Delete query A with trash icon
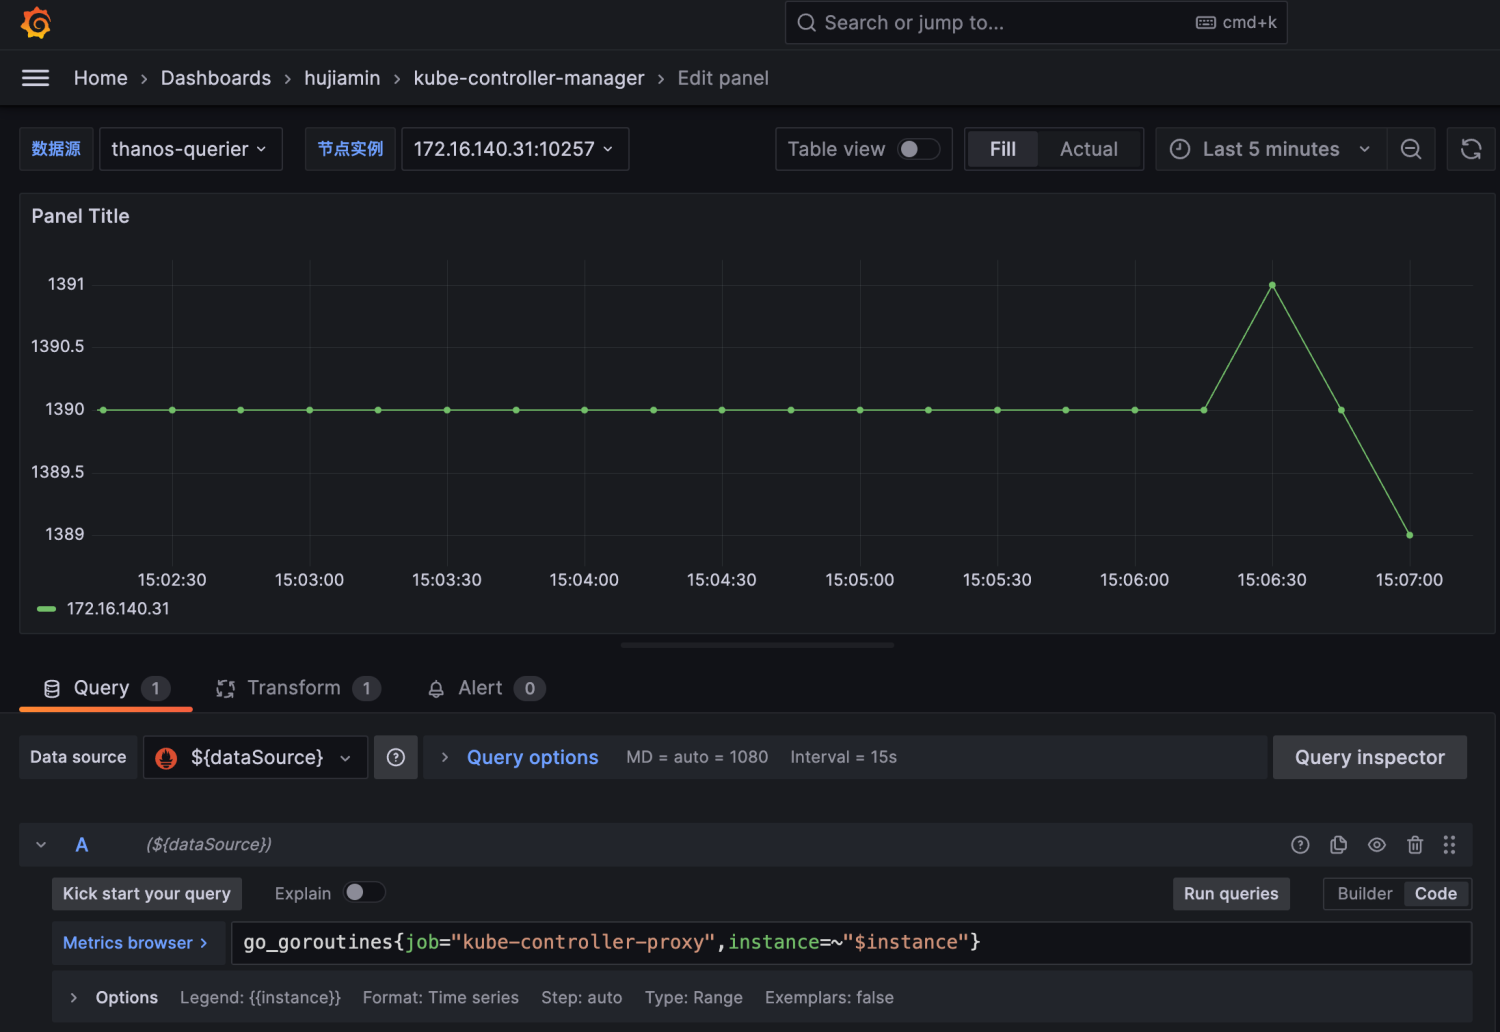Viewport: 1500px width, 1032px height. [1415, 845]
